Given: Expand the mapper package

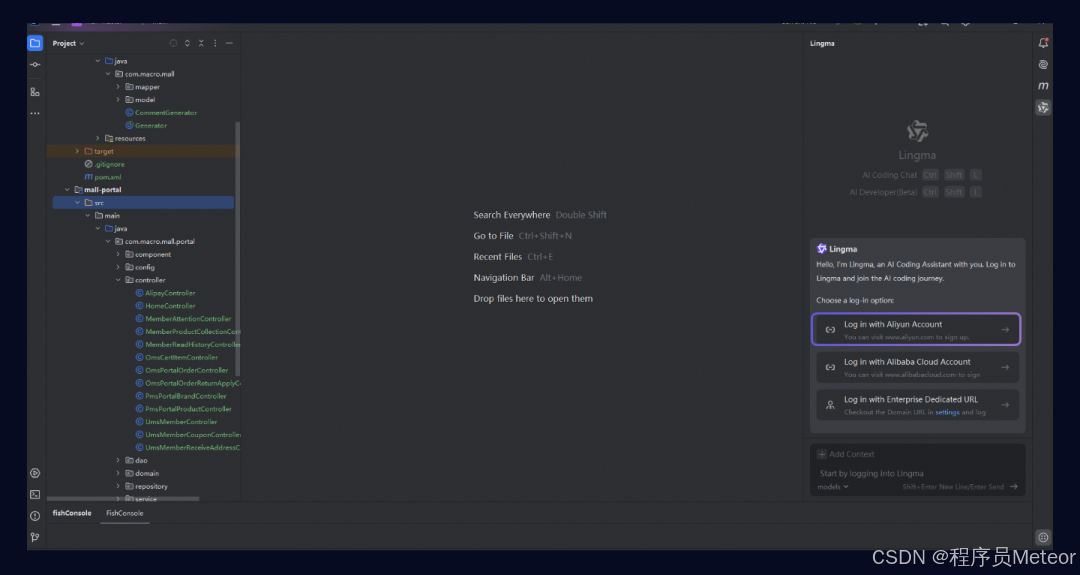Looking at the screenshot, I should click(x=118, y=87).
